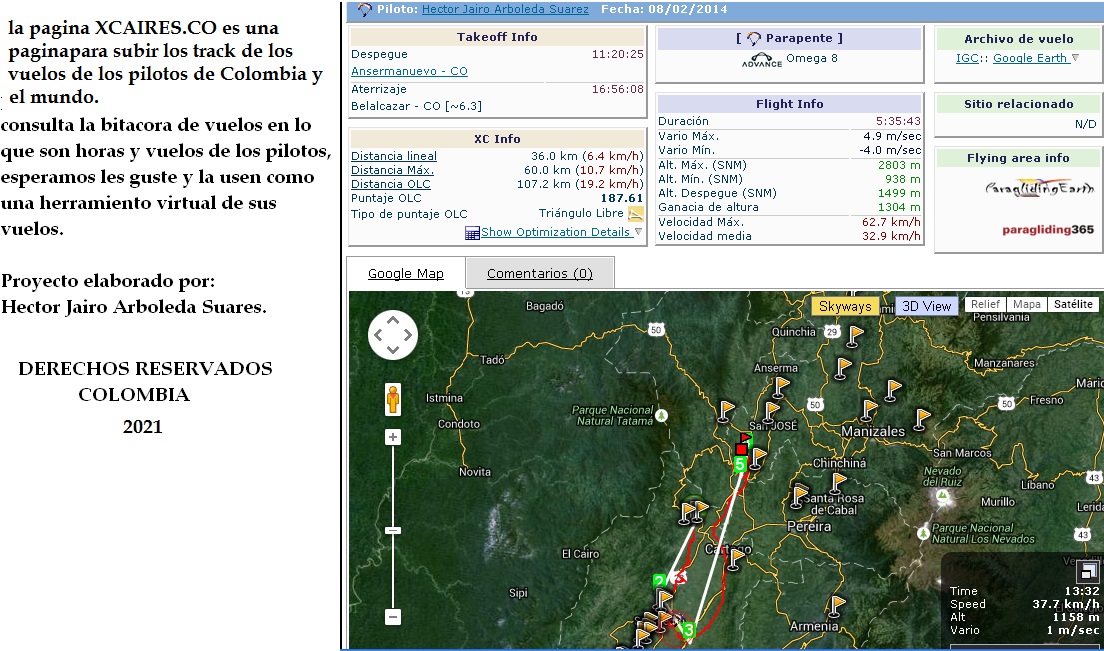Click the flag marker directly under Chinchiná label
1104x651 pixels.
pos(838,483)
